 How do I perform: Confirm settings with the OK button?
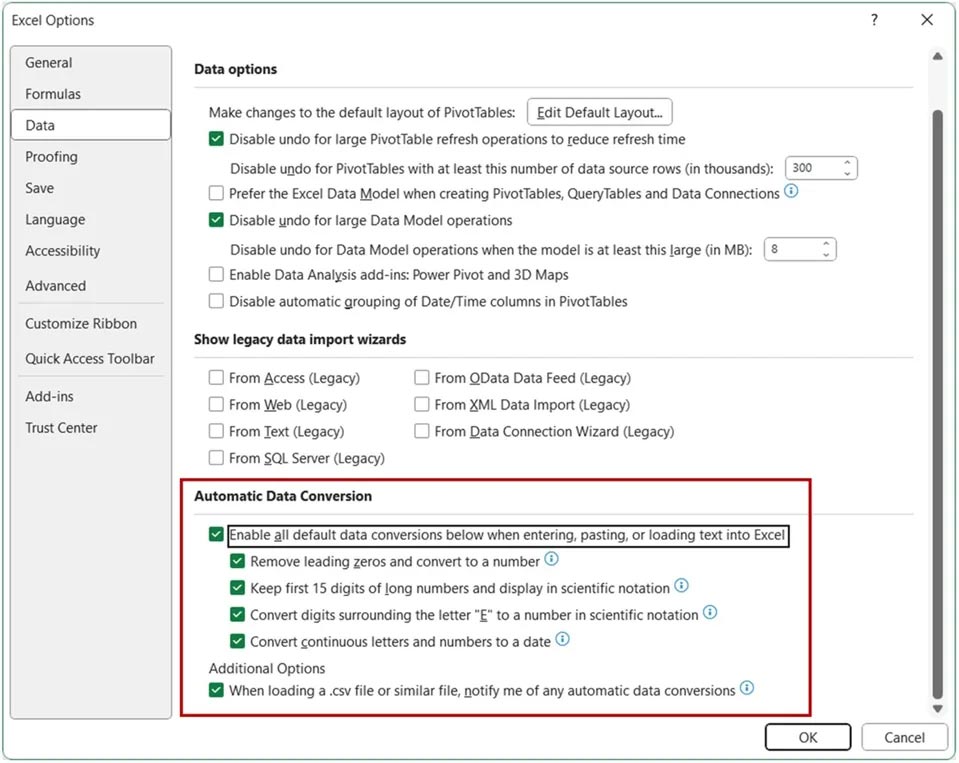(807, 737)
